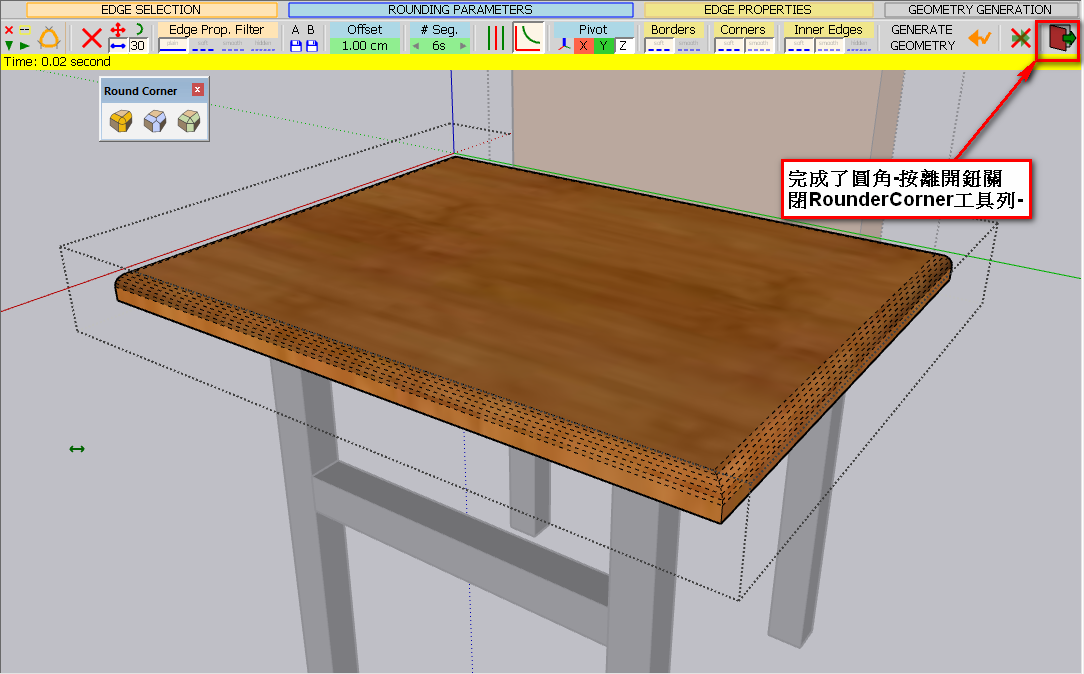Click the Pivot label

tap(593, 30)
